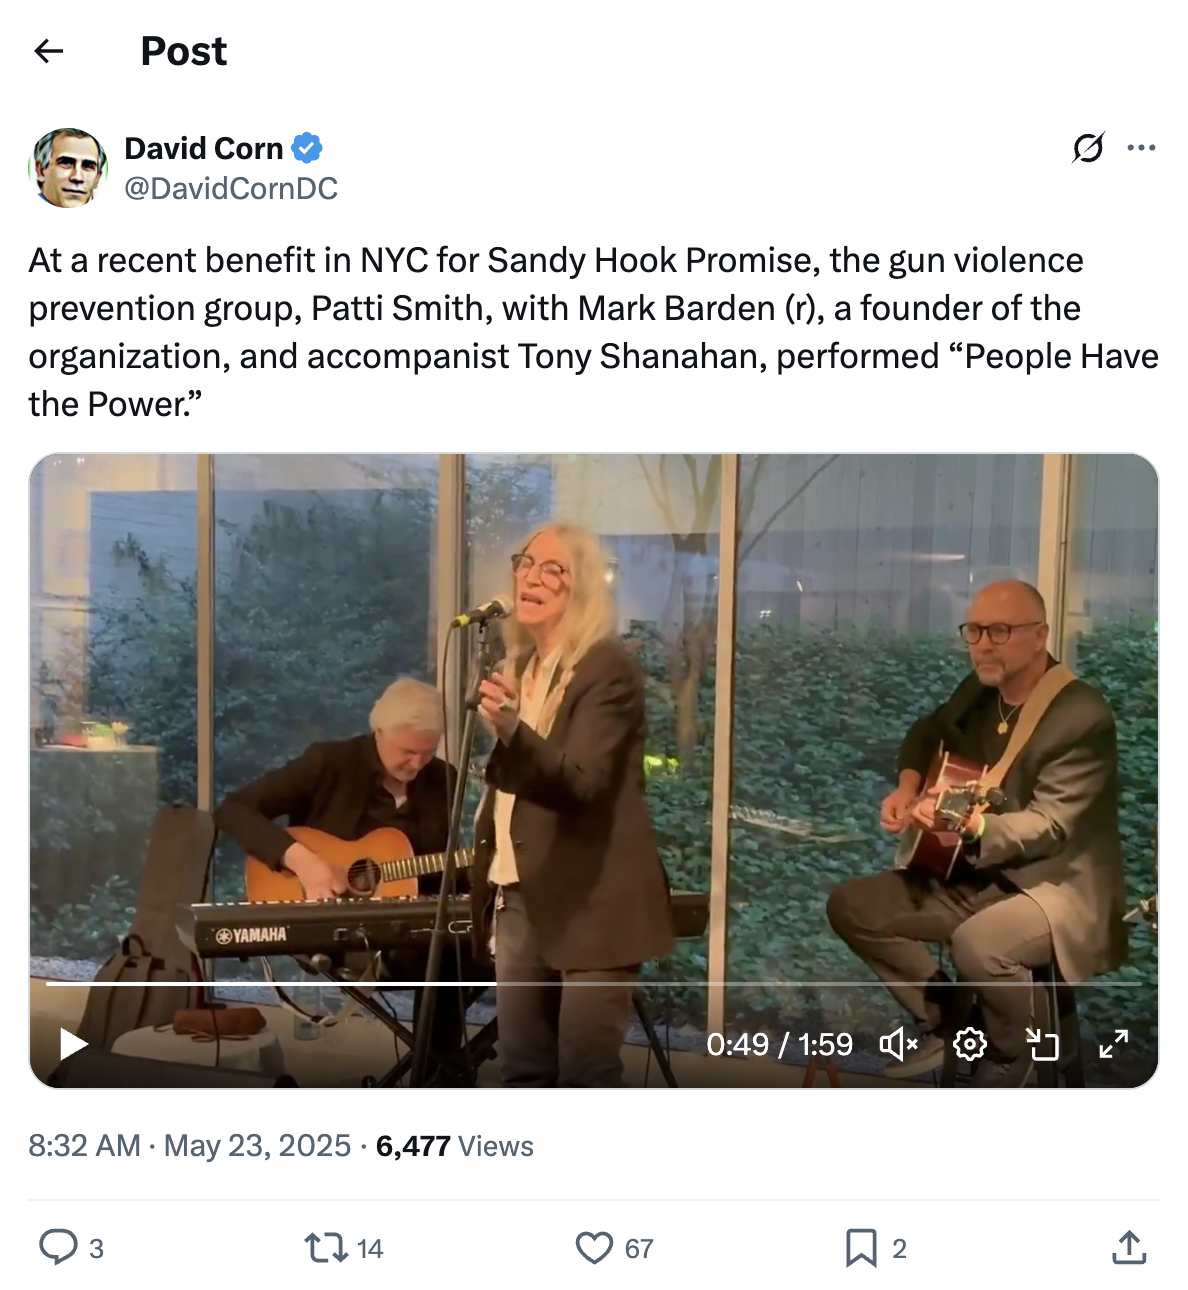Open Grok analysis for this post
Screen dimensions: 1188x1290
[1090, 148]
